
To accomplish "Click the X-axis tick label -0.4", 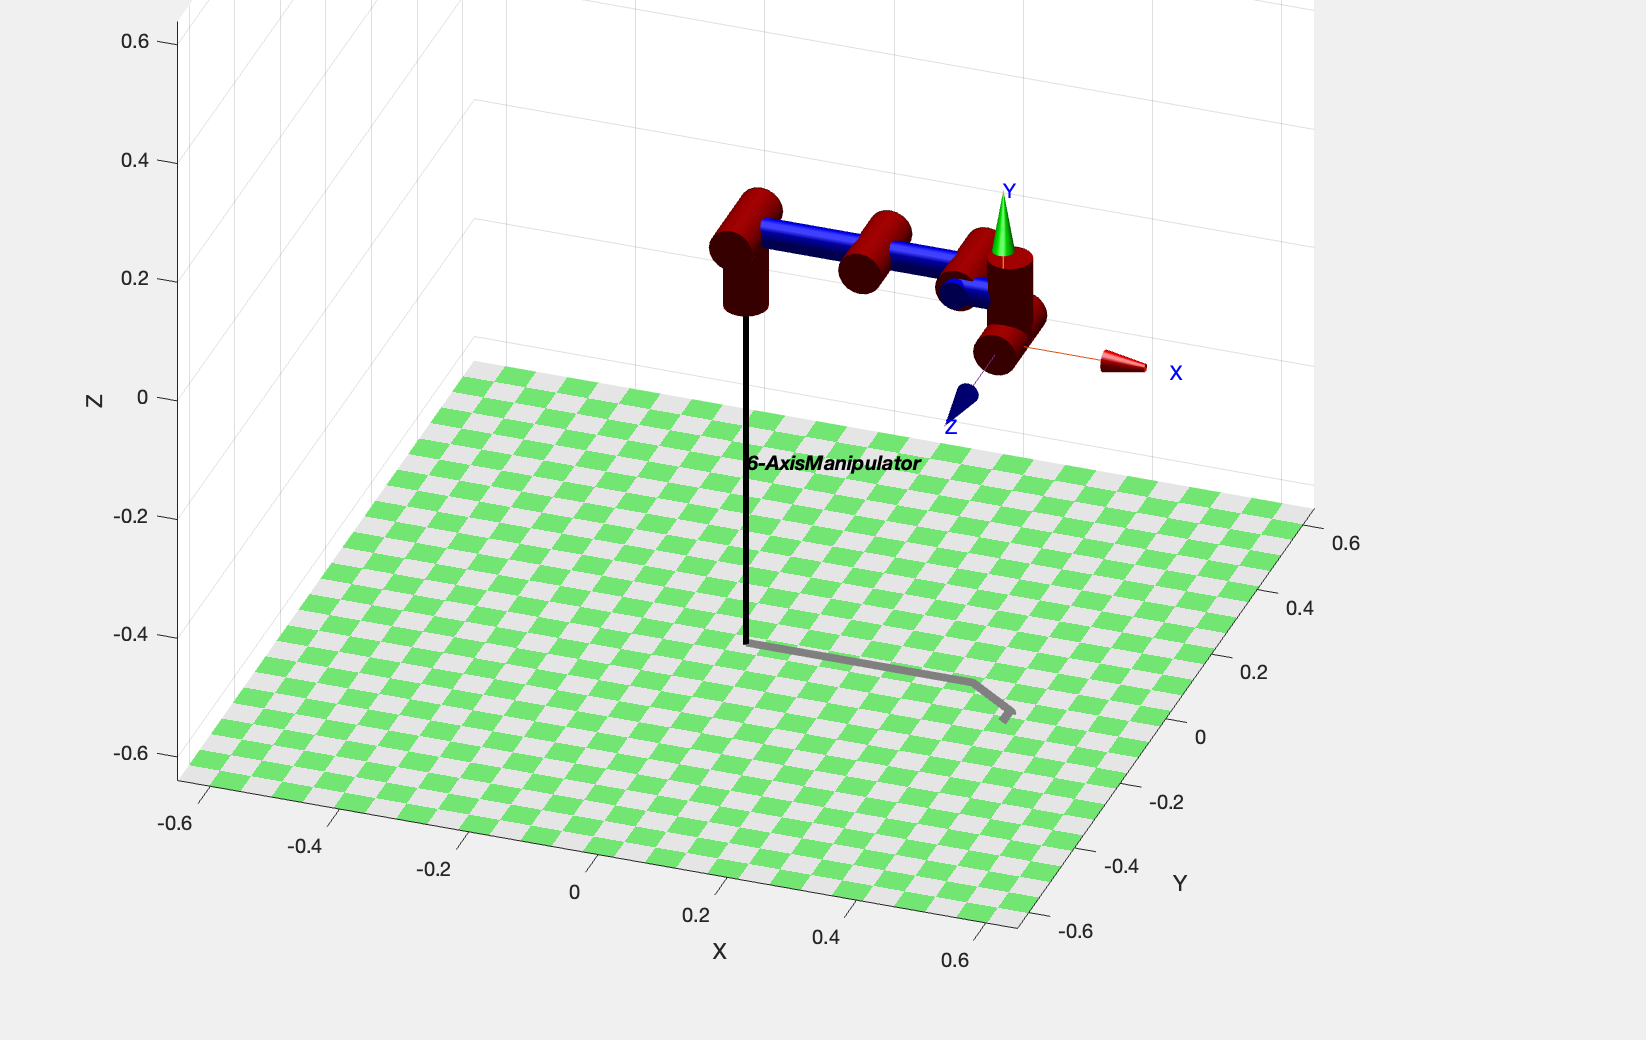I will point(304,847).
